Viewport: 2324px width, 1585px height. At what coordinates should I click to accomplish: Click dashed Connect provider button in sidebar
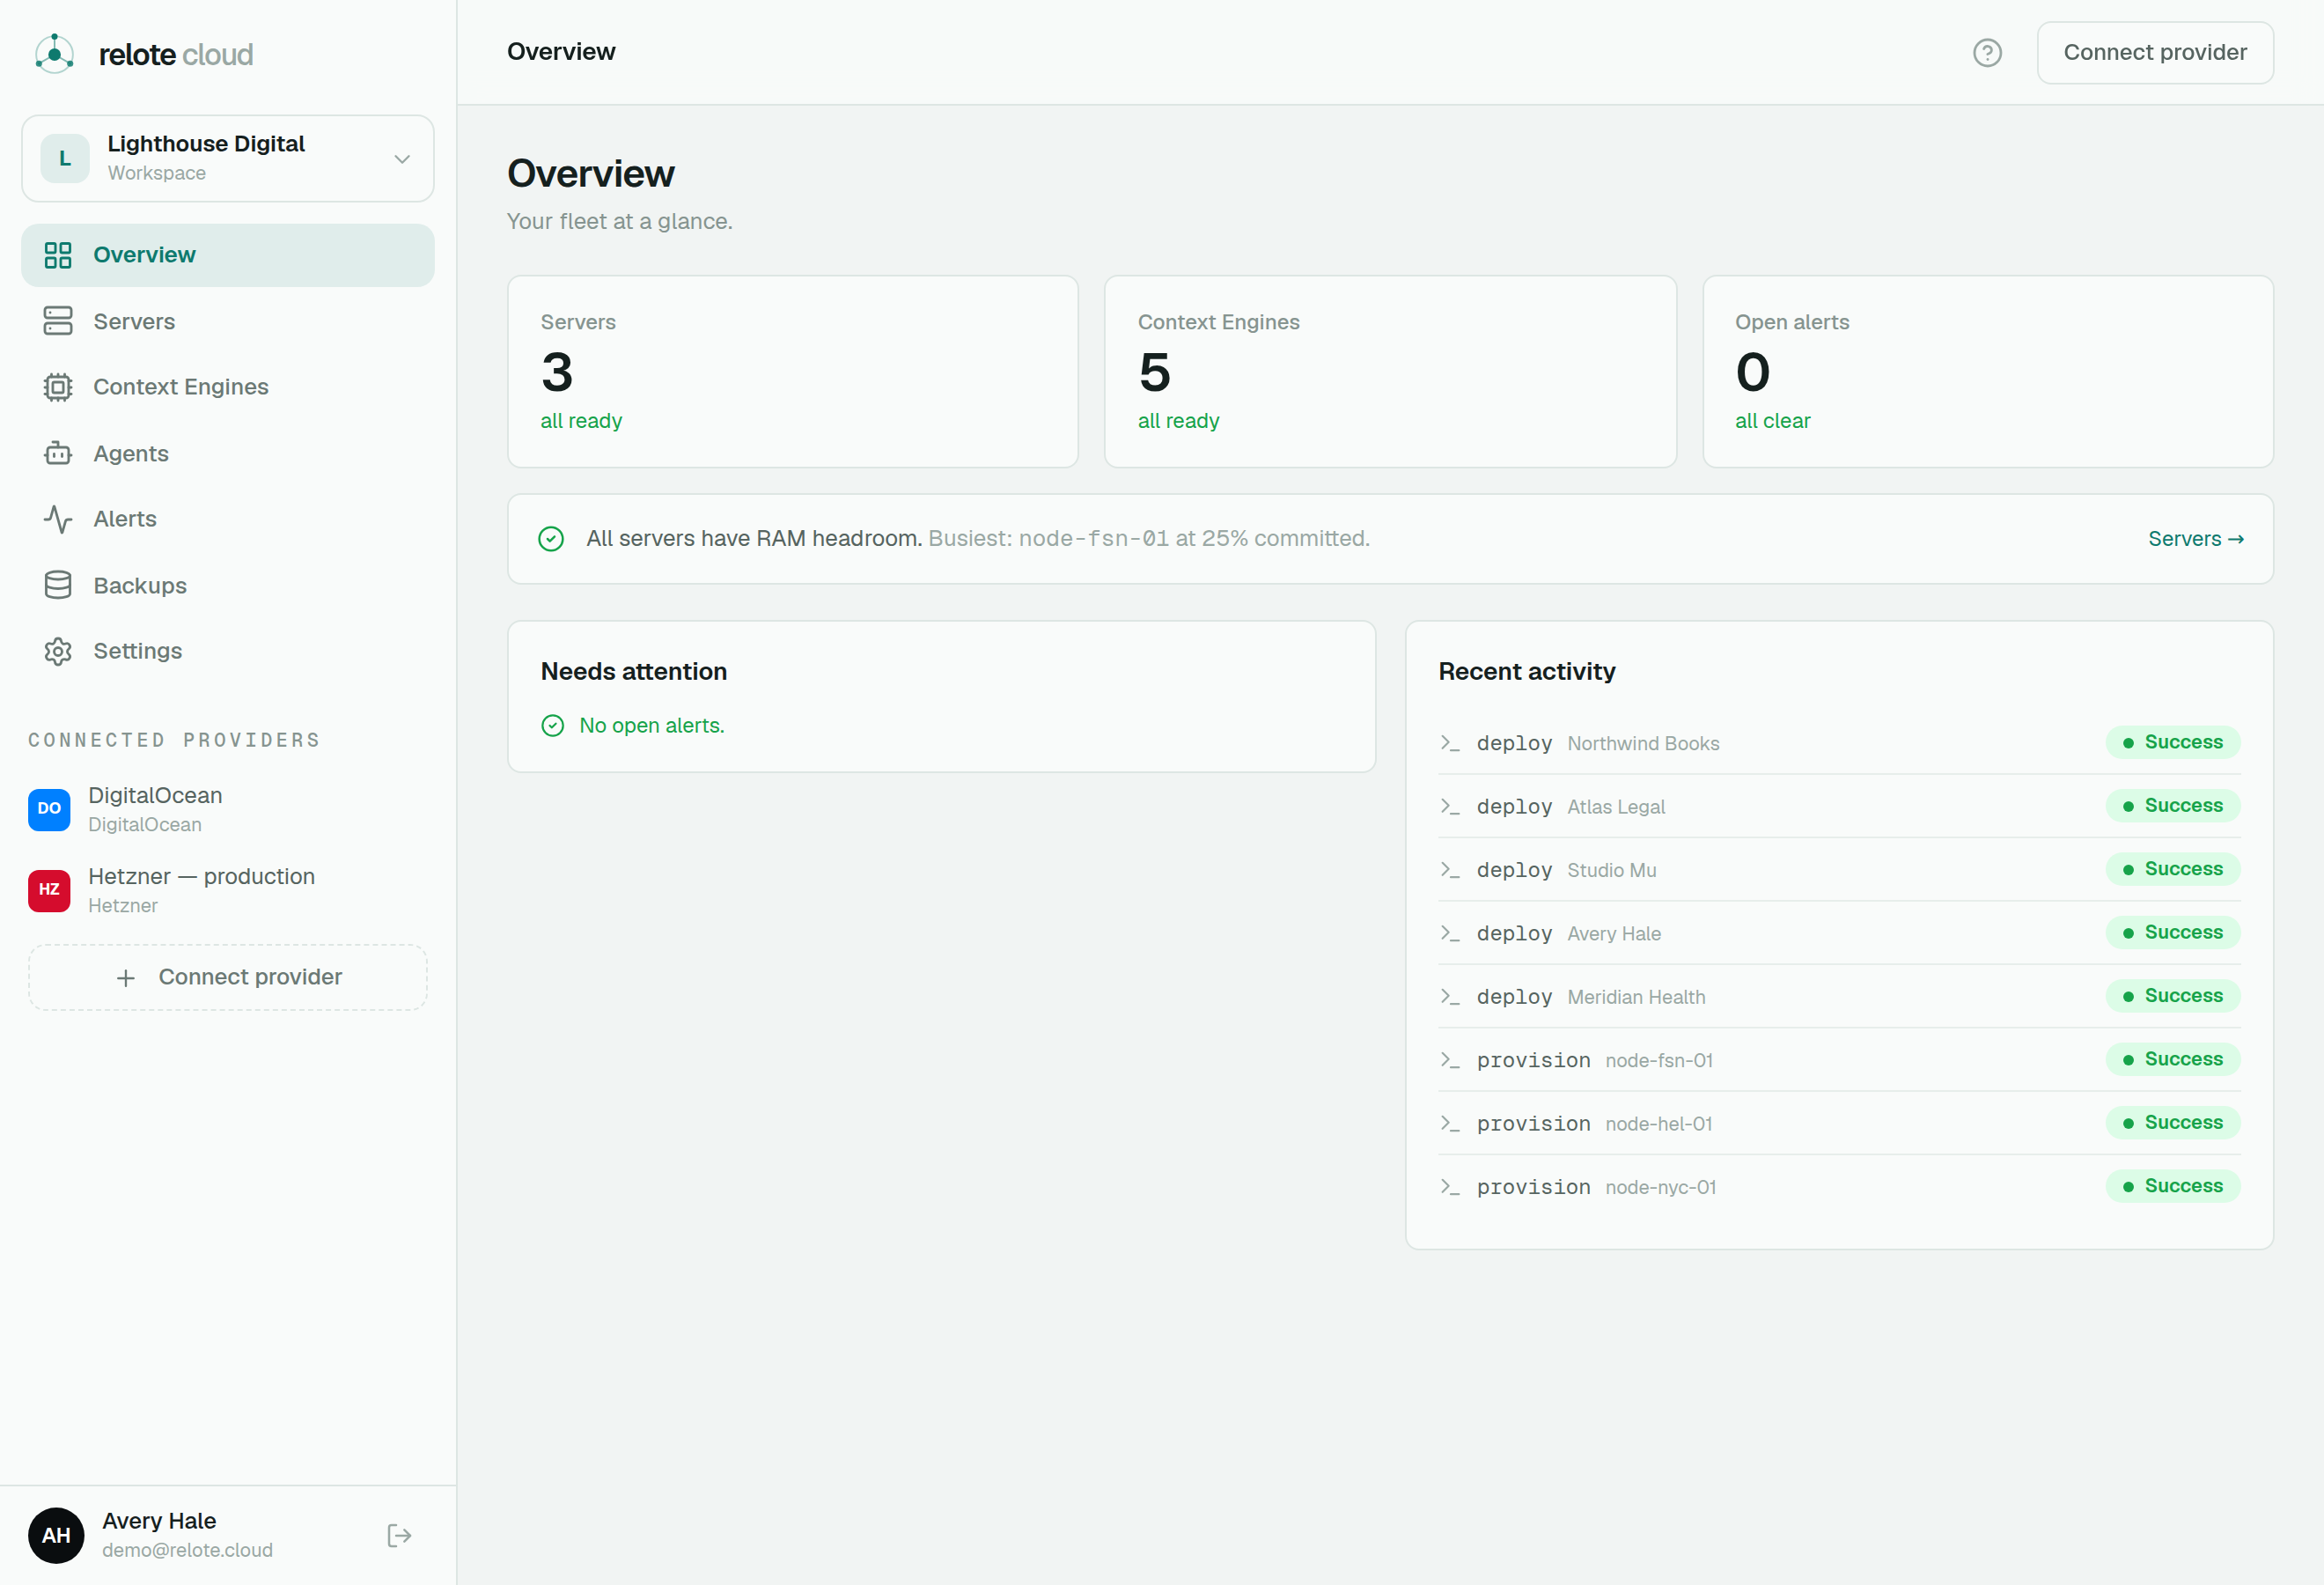(x=228, y=977)
